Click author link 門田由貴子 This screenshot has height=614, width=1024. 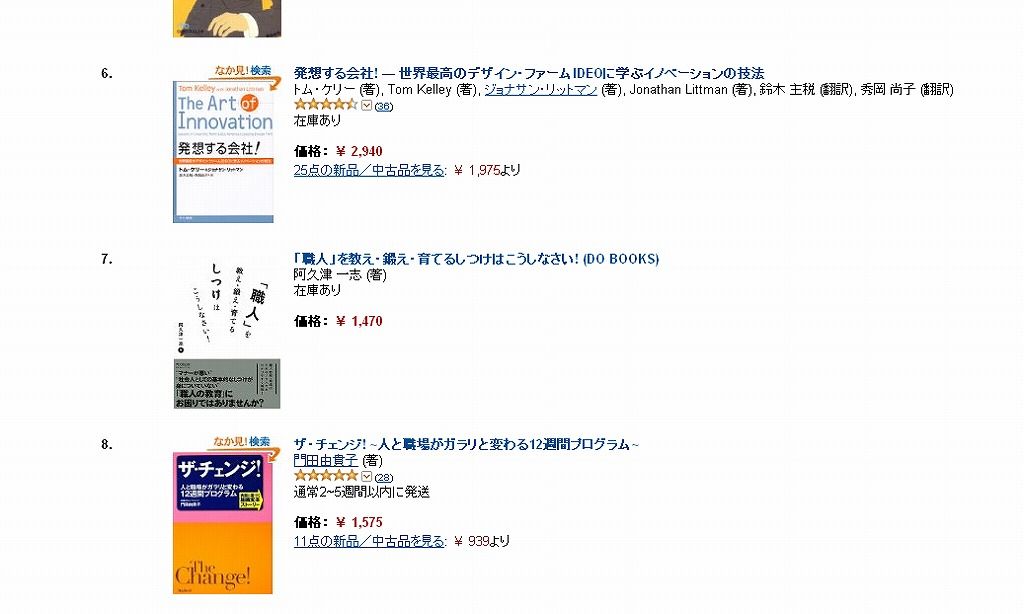tap(326, 461)
